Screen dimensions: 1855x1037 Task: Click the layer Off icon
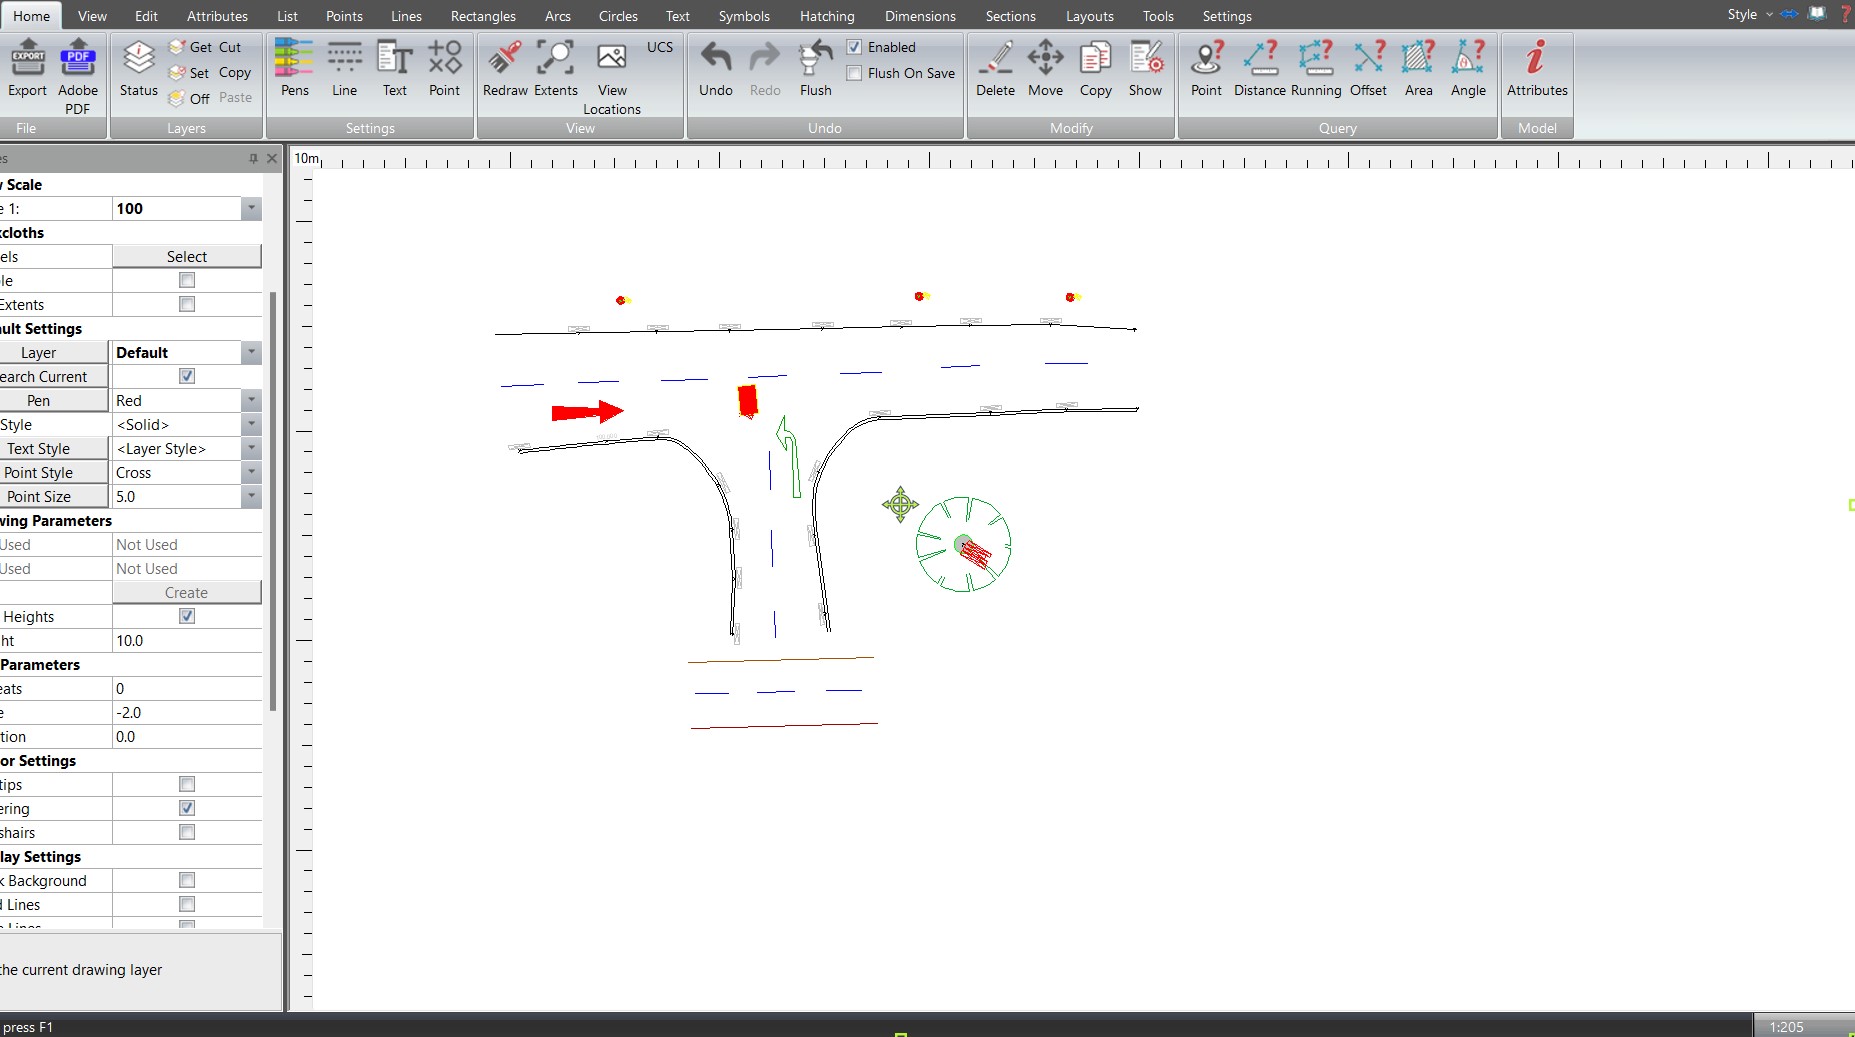pos(178,98)
